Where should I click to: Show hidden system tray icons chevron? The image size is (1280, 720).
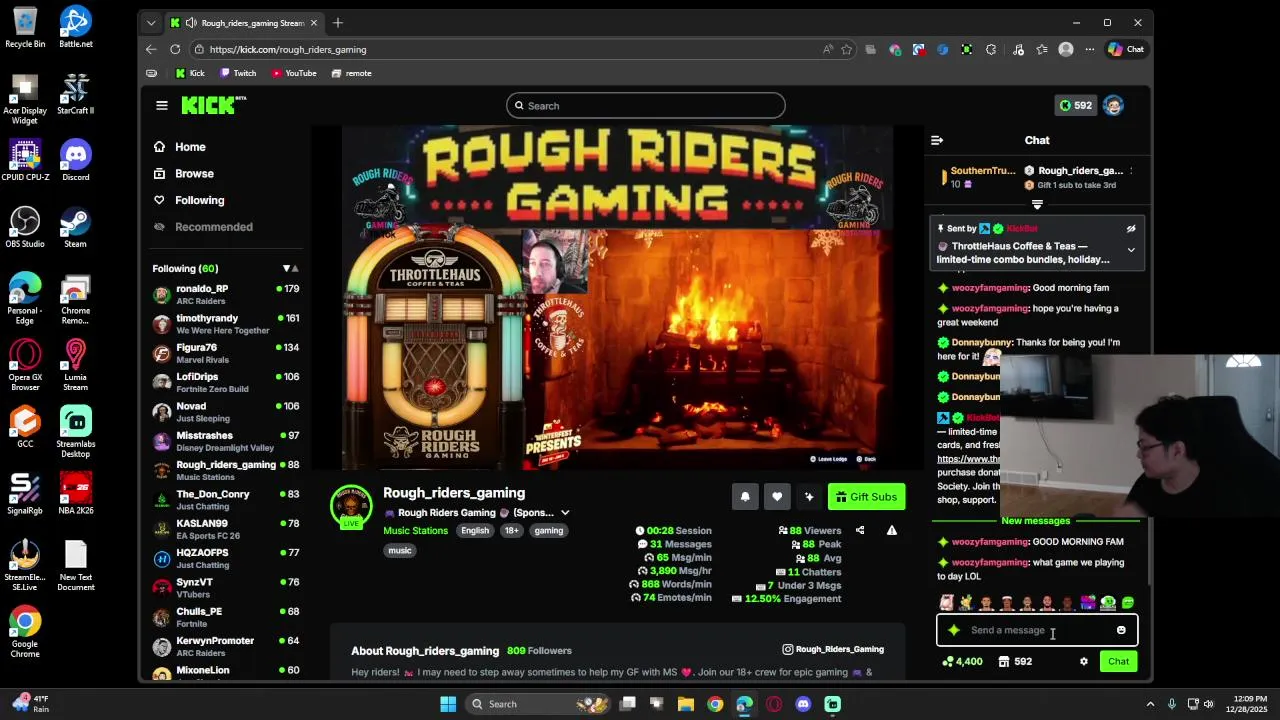point(1150,704)
